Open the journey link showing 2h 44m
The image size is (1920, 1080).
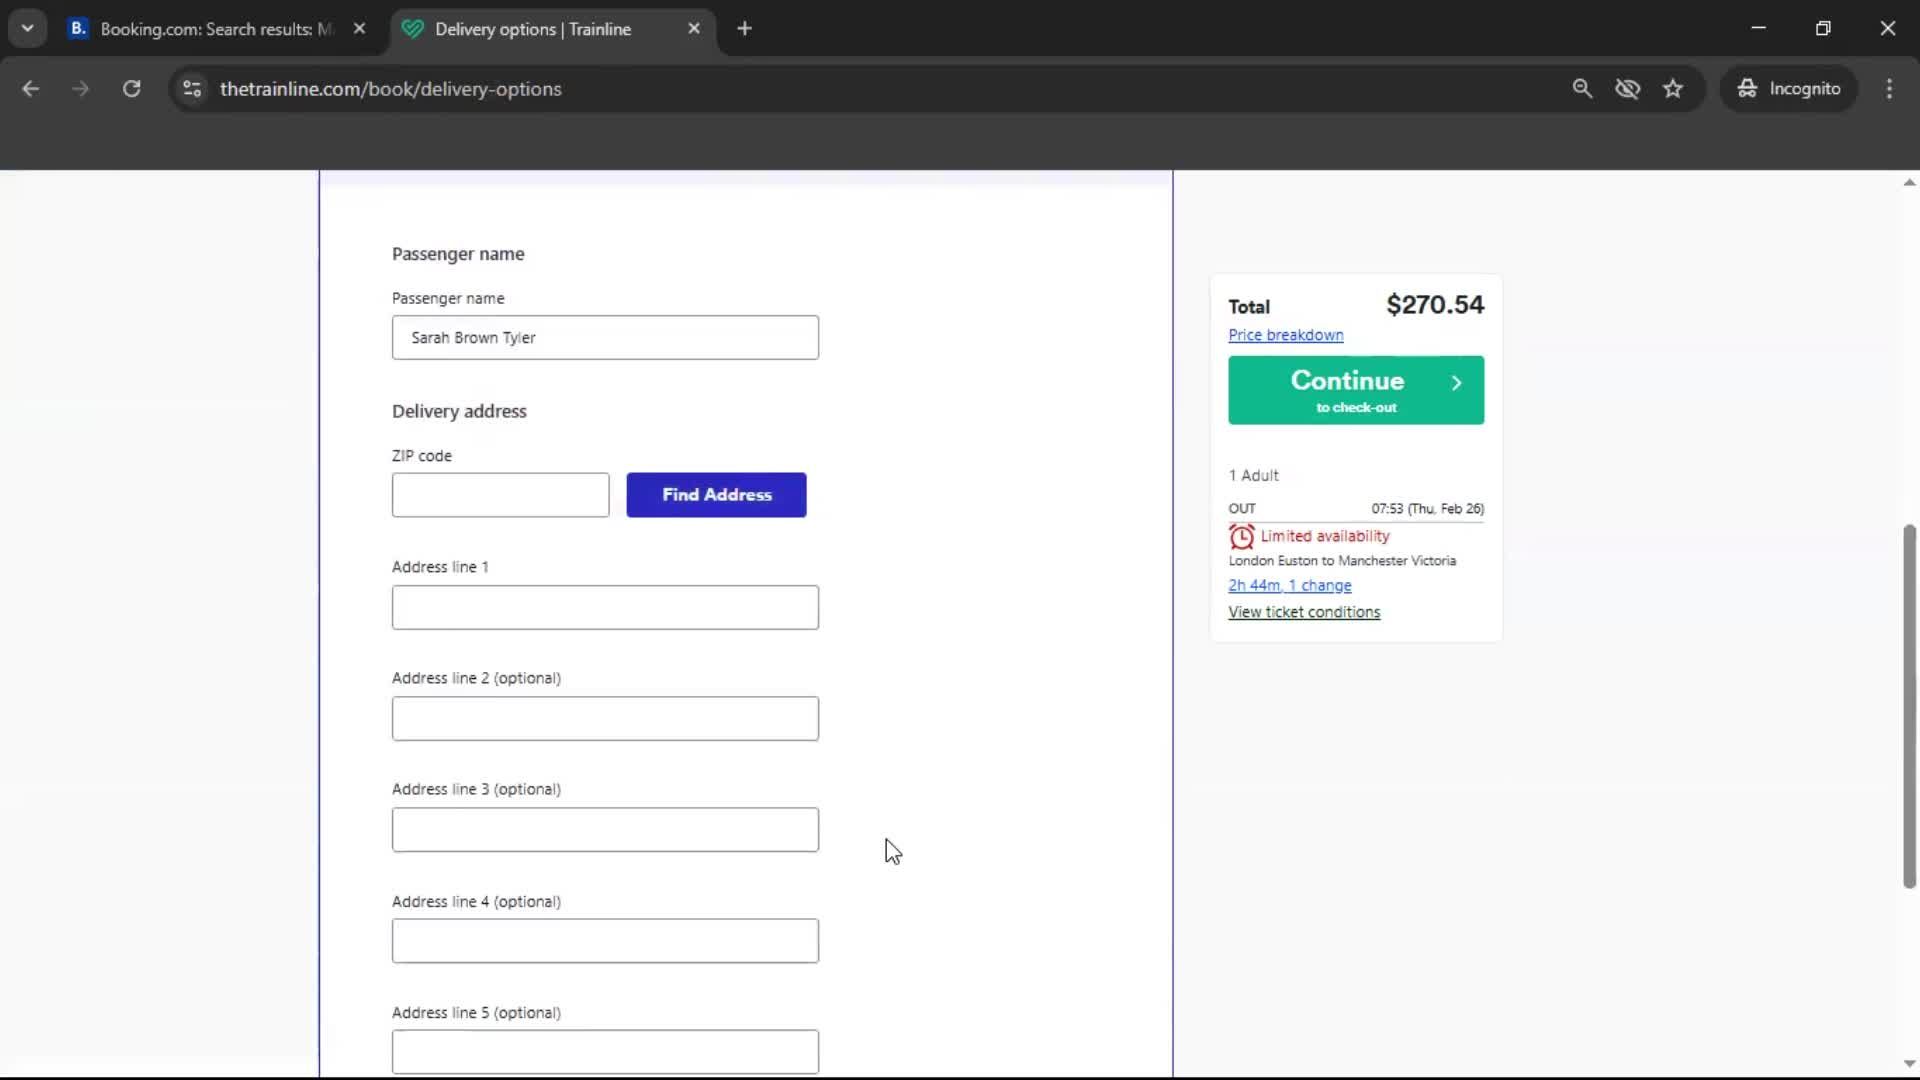1289,585
